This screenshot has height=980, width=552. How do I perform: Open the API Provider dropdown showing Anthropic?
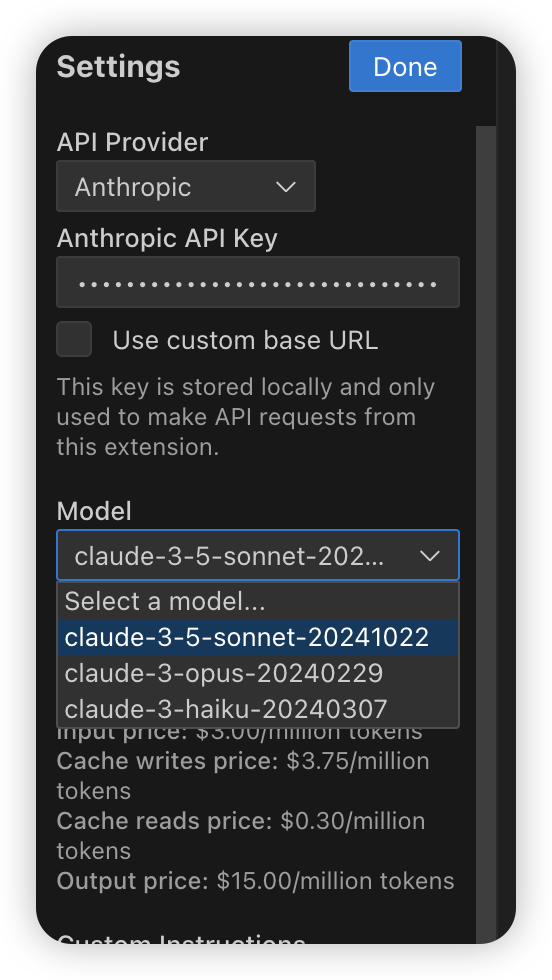tap(186, 186)
